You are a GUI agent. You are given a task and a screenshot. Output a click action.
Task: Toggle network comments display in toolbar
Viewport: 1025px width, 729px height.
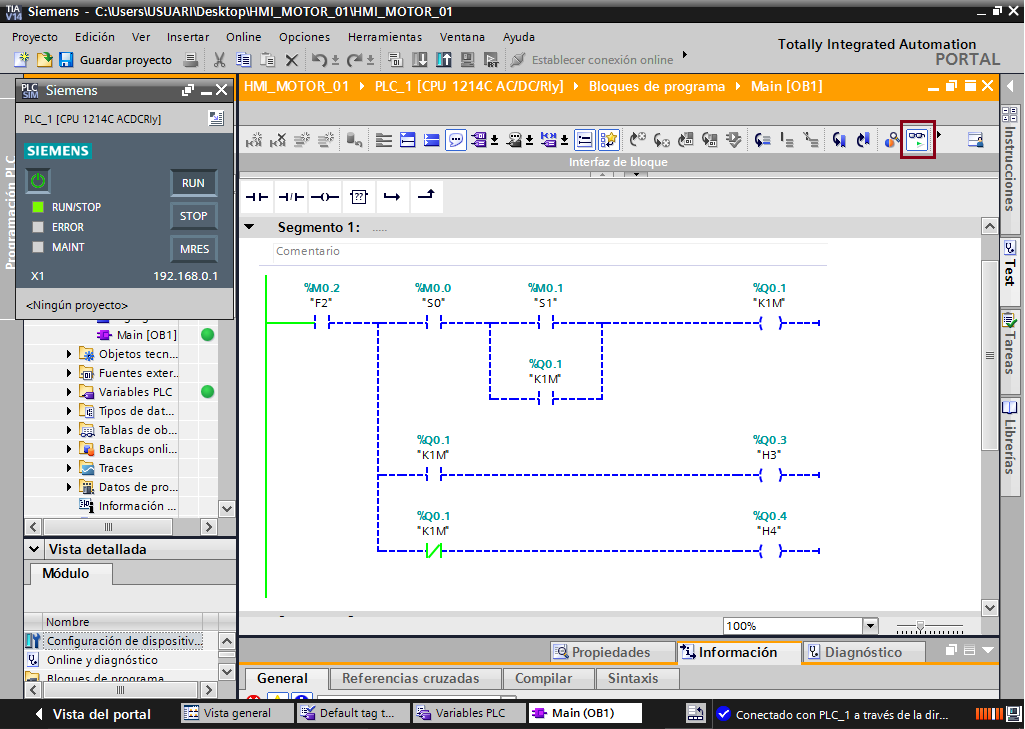click(455, 141)
